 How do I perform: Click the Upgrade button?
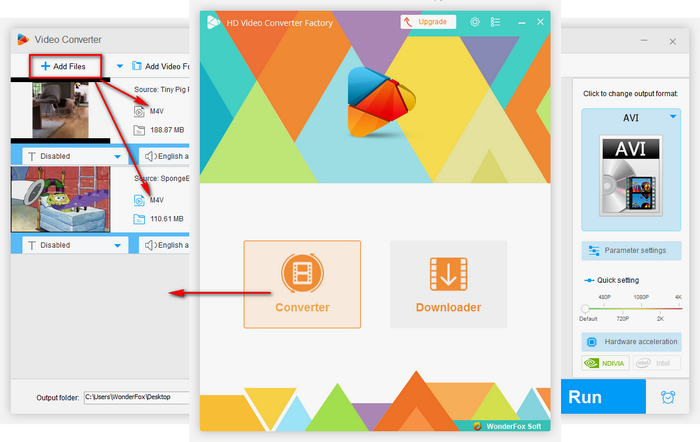click(428, 22)
